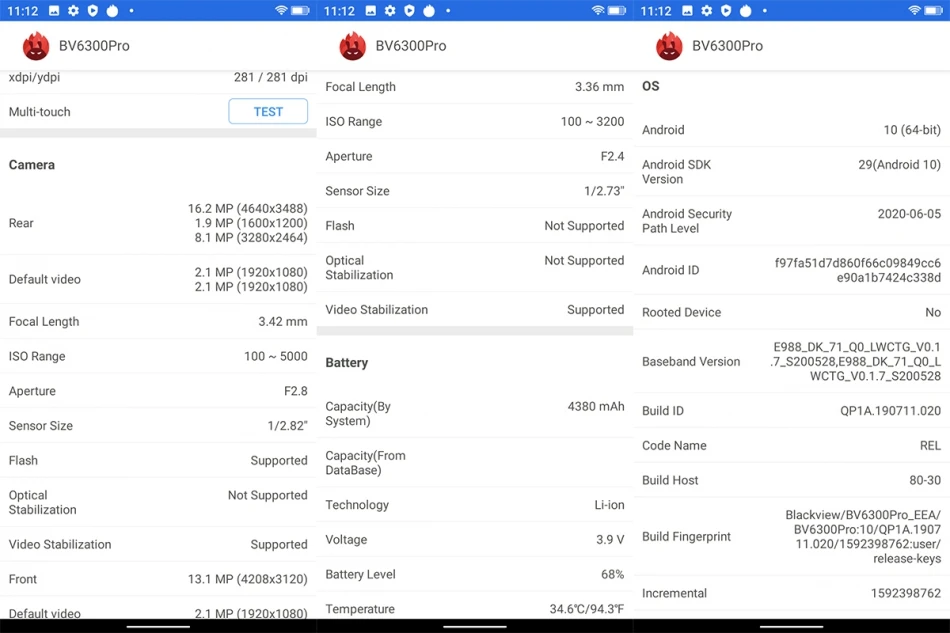Tap the AnTuTu logo on the Battery screen
This screenshot has height=633, width=950.
pos(353,46)
